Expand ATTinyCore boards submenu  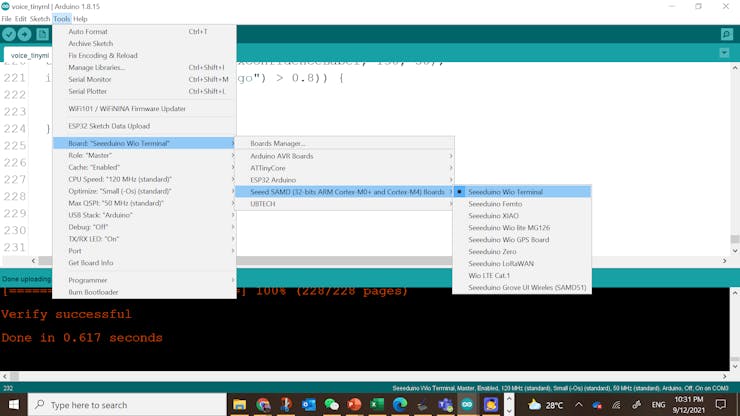pyautogui.click(x=345, y=168)
